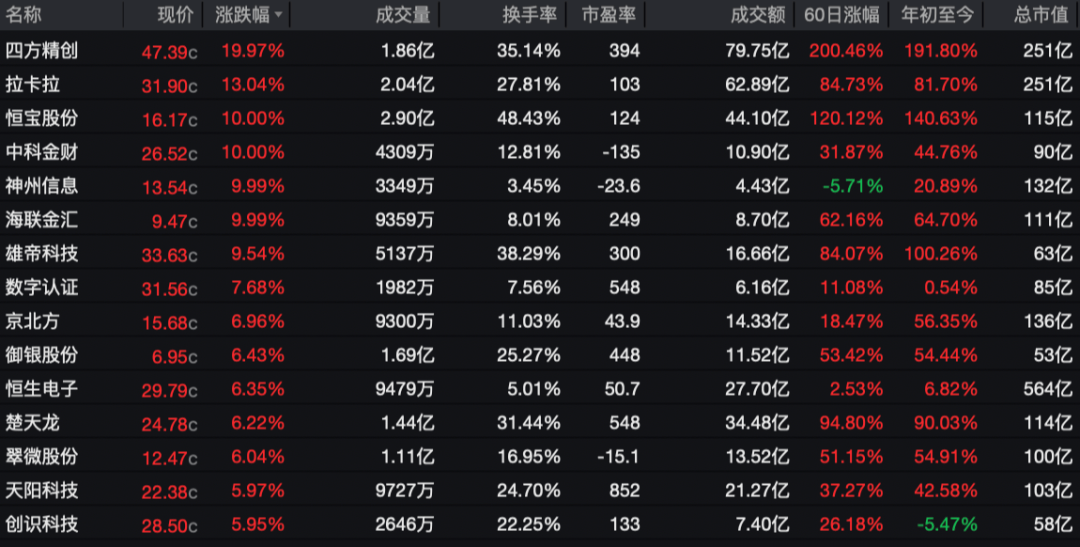Click the 市盈率 column header
This screenshot has height=547, width=1080.
(610, 15)
